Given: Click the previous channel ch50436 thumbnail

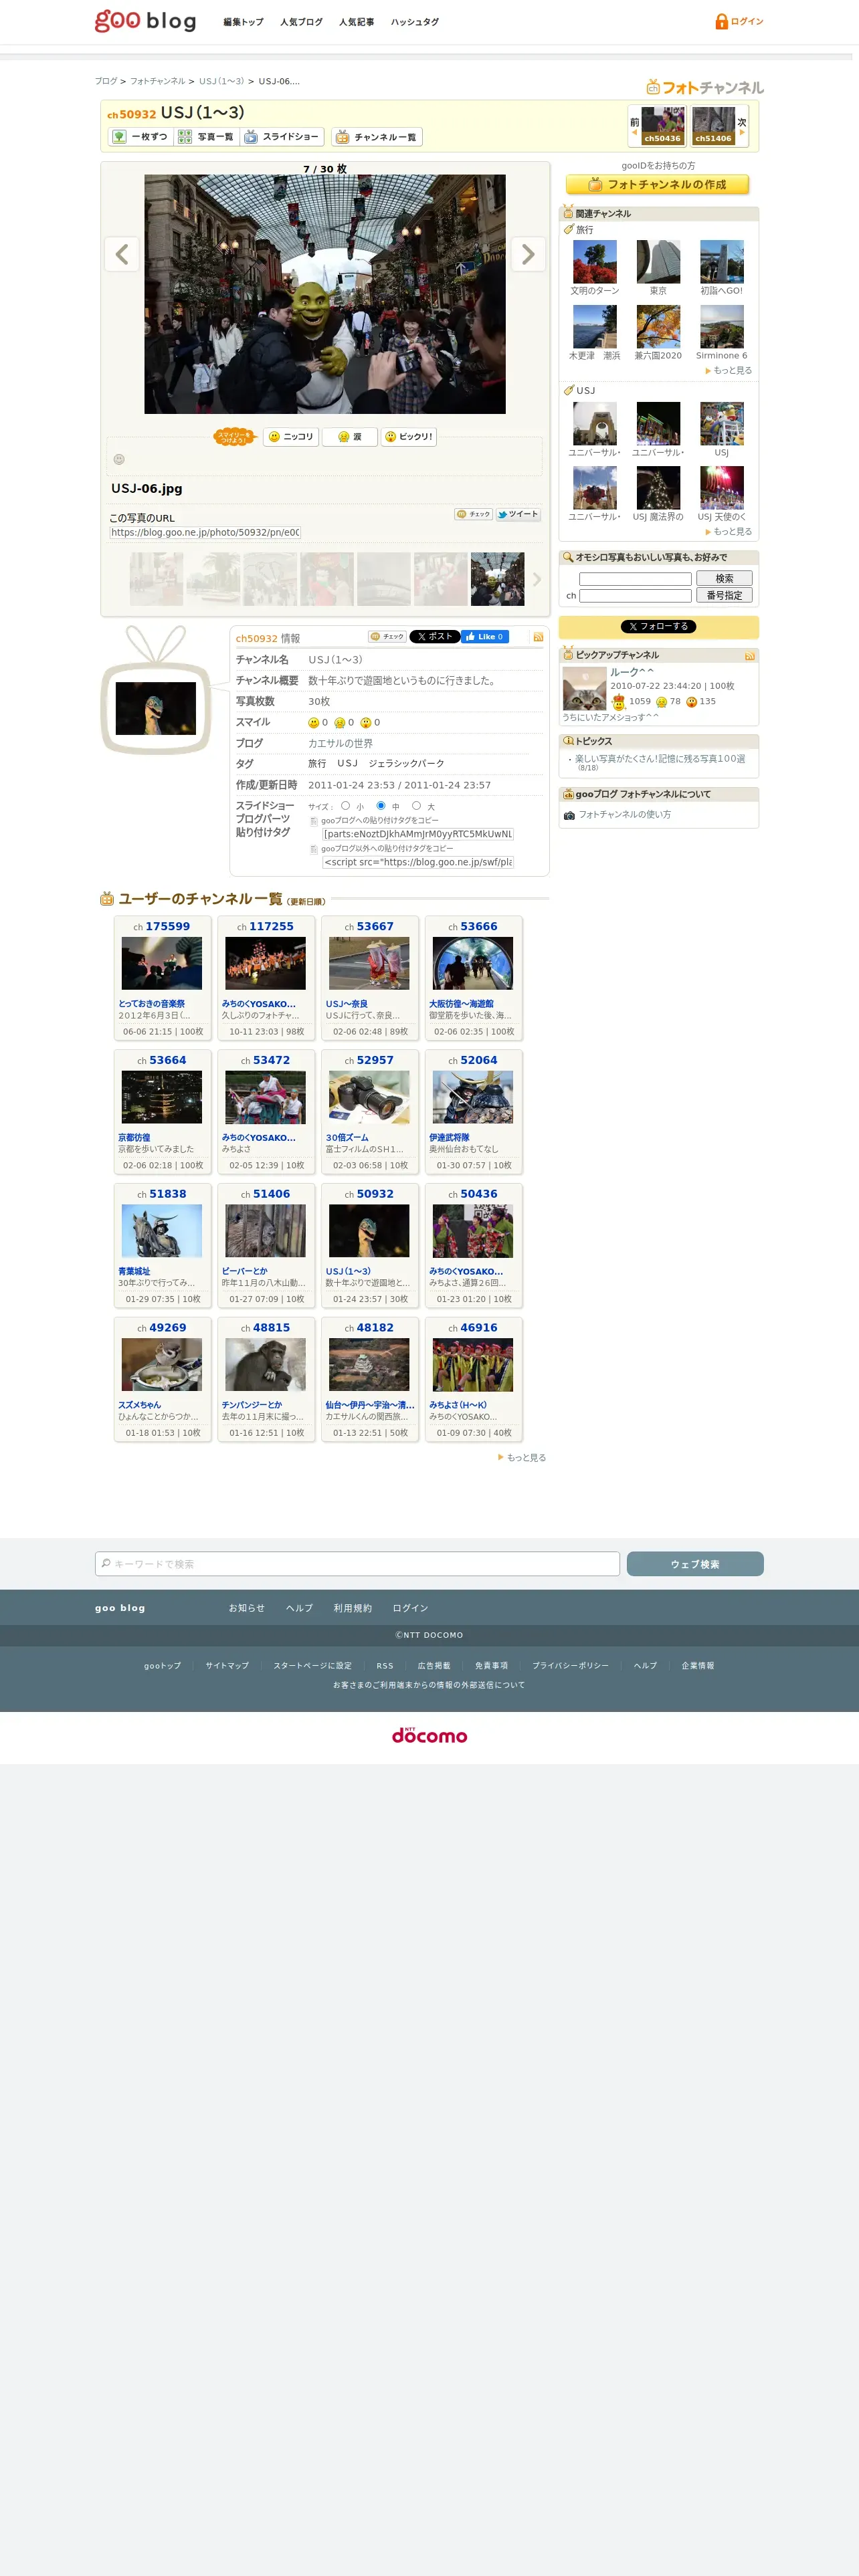Looking at the screenshot, I should tap(662, 126).
